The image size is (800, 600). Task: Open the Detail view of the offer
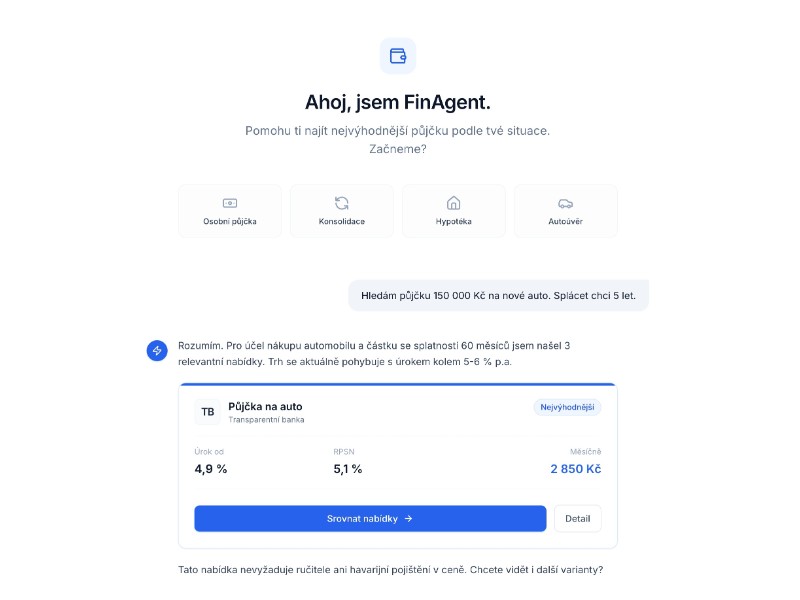tap(578, 518)
